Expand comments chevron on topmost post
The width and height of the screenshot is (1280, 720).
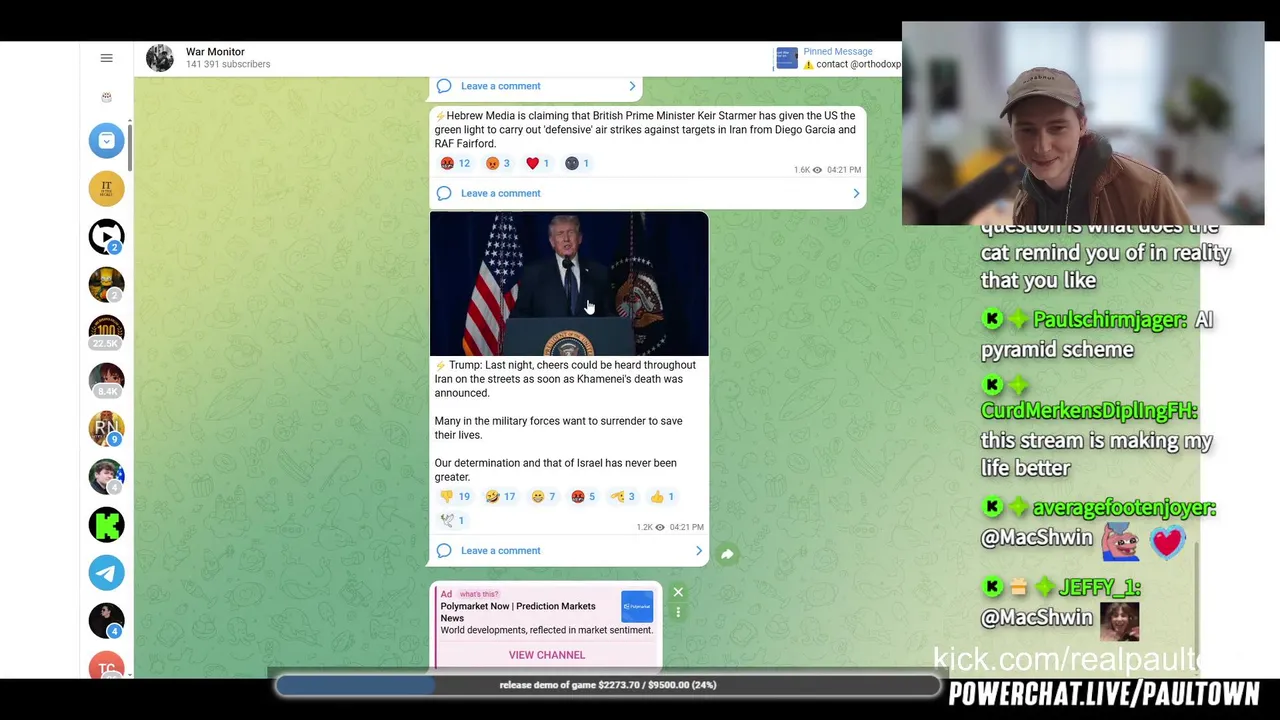tap(632, 86)
